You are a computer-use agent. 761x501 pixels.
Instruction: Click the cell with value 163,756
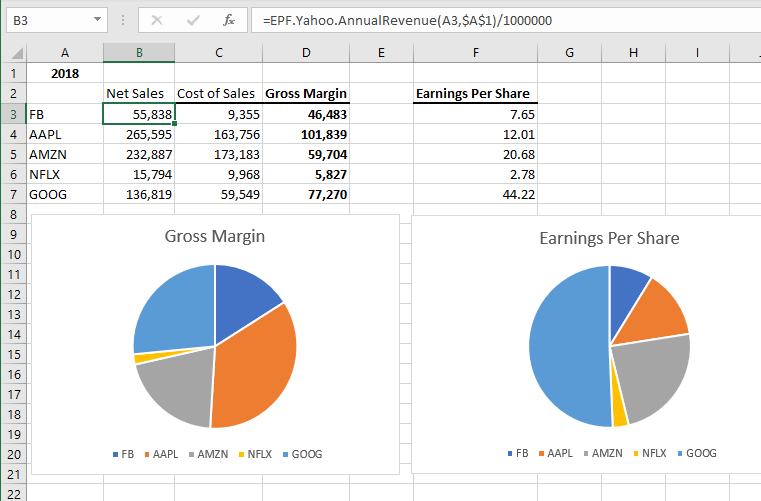(218, 134)
